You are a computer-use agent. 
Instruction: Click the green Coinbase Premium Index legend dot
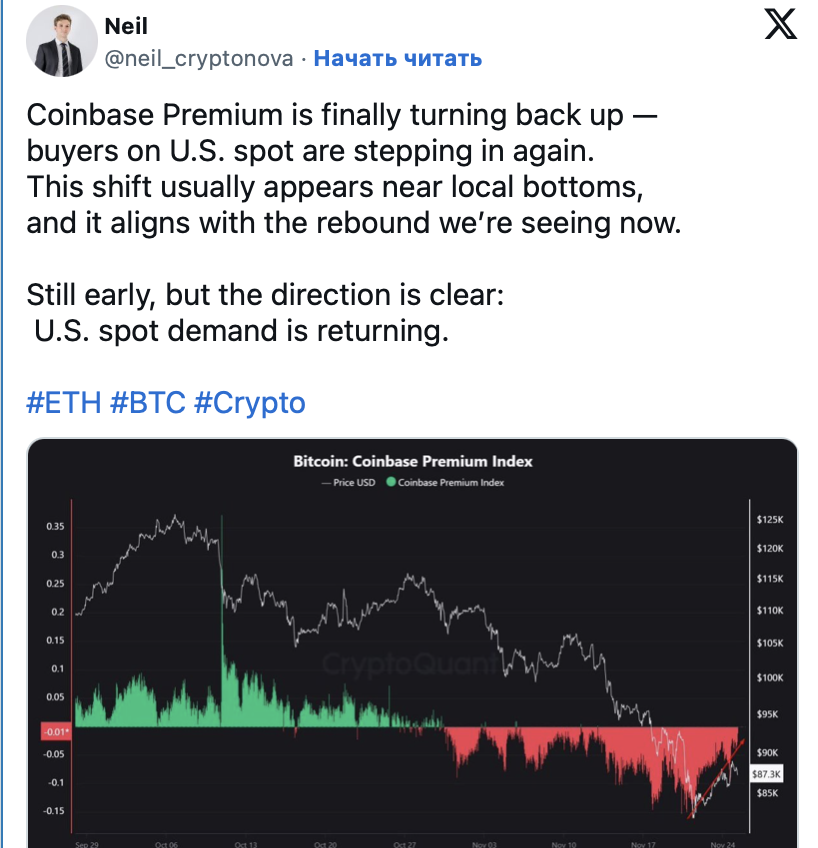[x=391, y=482]
